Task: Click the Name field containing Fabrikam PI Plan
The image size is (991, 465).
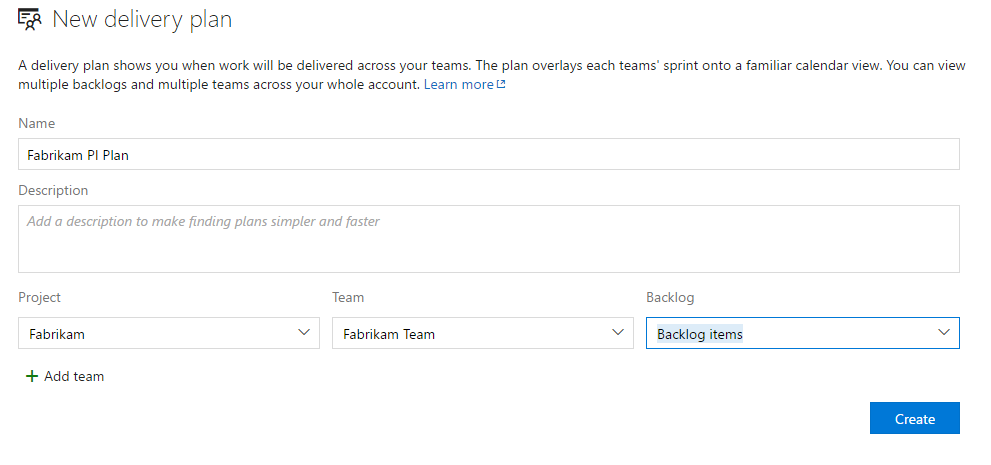Action: pyautogui.click(x=489, y=154)
